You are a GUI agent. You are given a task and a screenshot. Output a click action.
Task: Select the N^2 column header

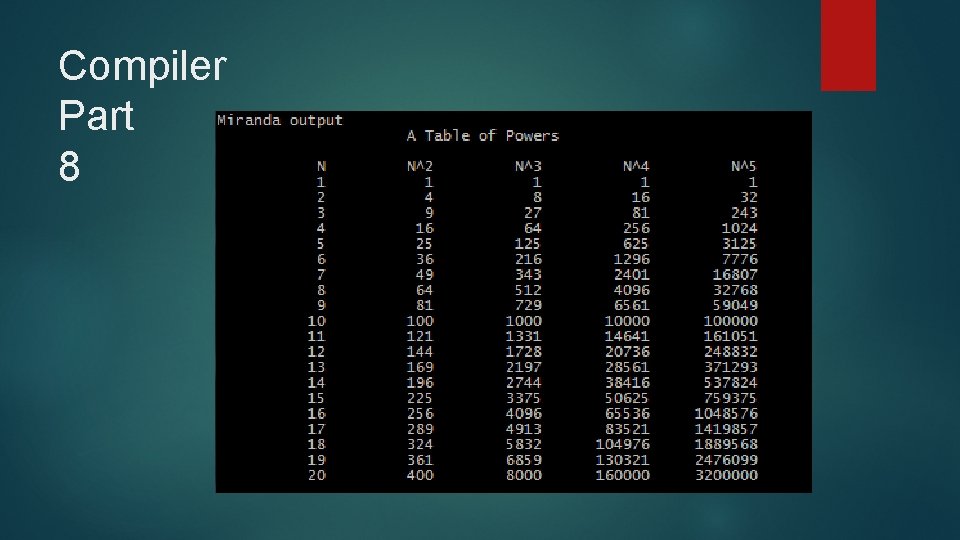coord(420,167)
